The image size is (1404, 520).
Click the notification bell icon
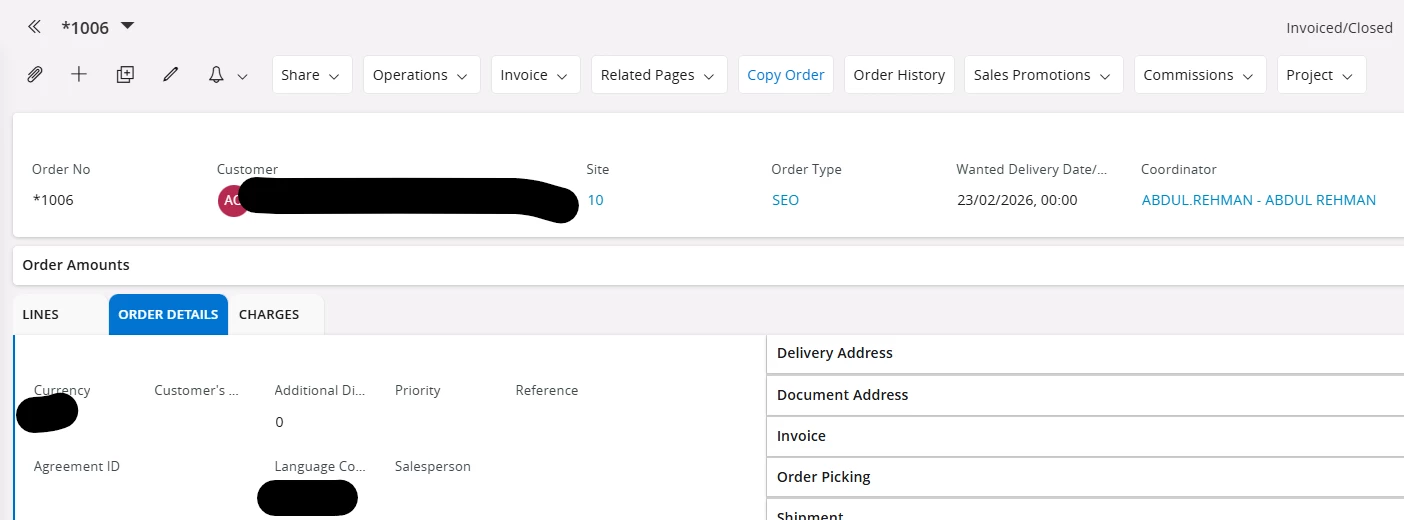216,75
